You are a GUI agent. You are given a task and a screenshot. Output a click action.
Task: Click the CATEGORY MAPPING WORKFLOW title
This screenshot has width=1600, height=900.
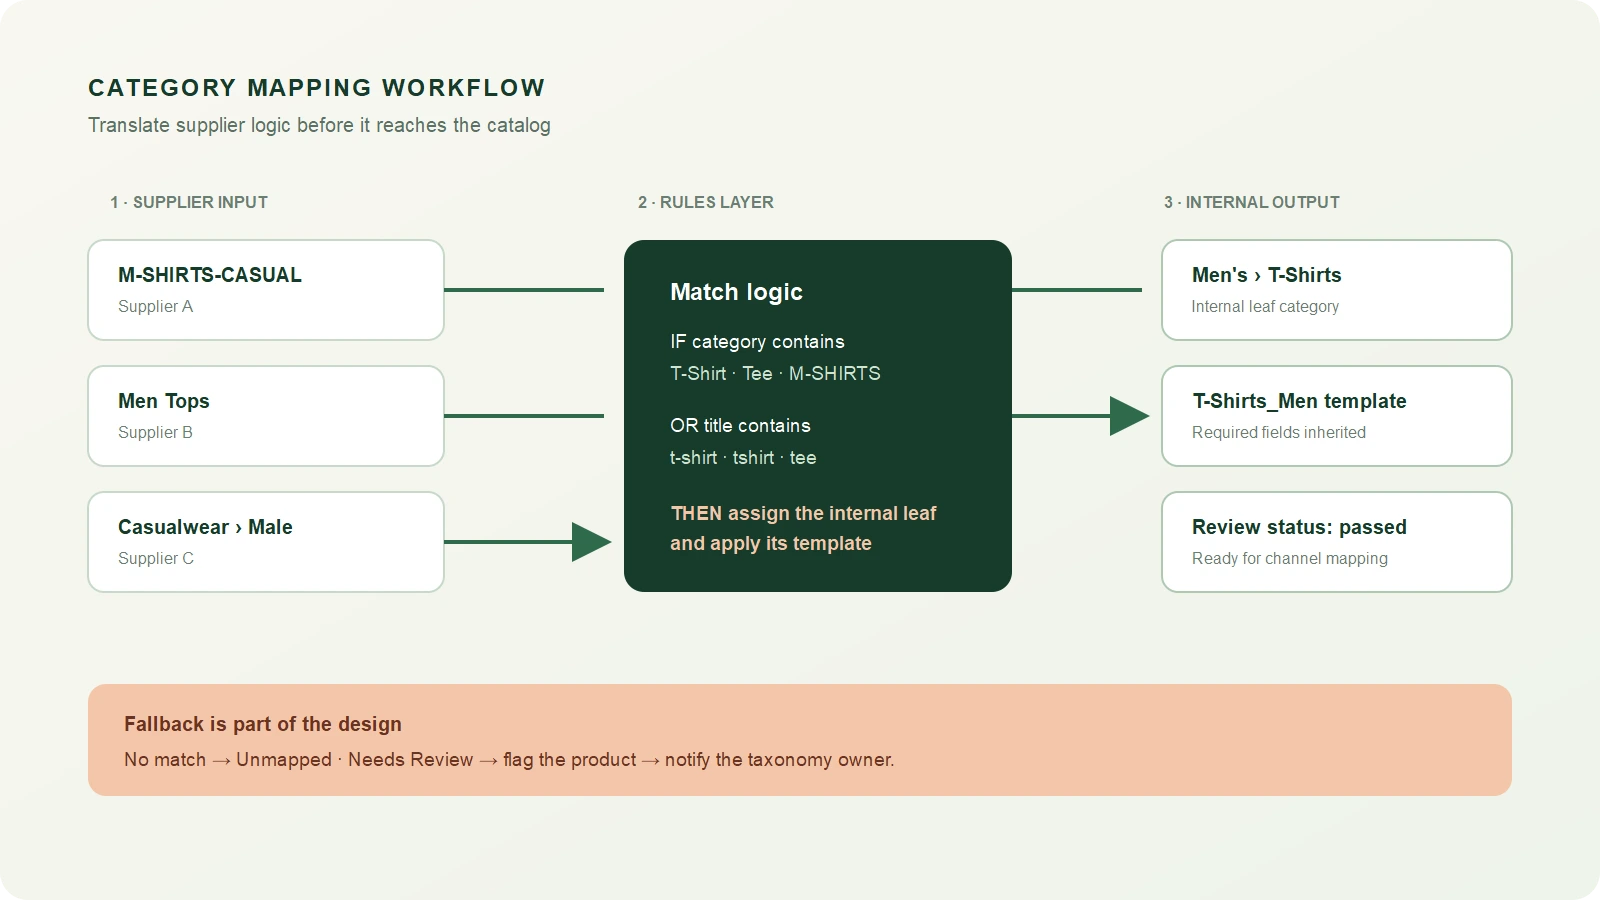click(x=317, y=88)
